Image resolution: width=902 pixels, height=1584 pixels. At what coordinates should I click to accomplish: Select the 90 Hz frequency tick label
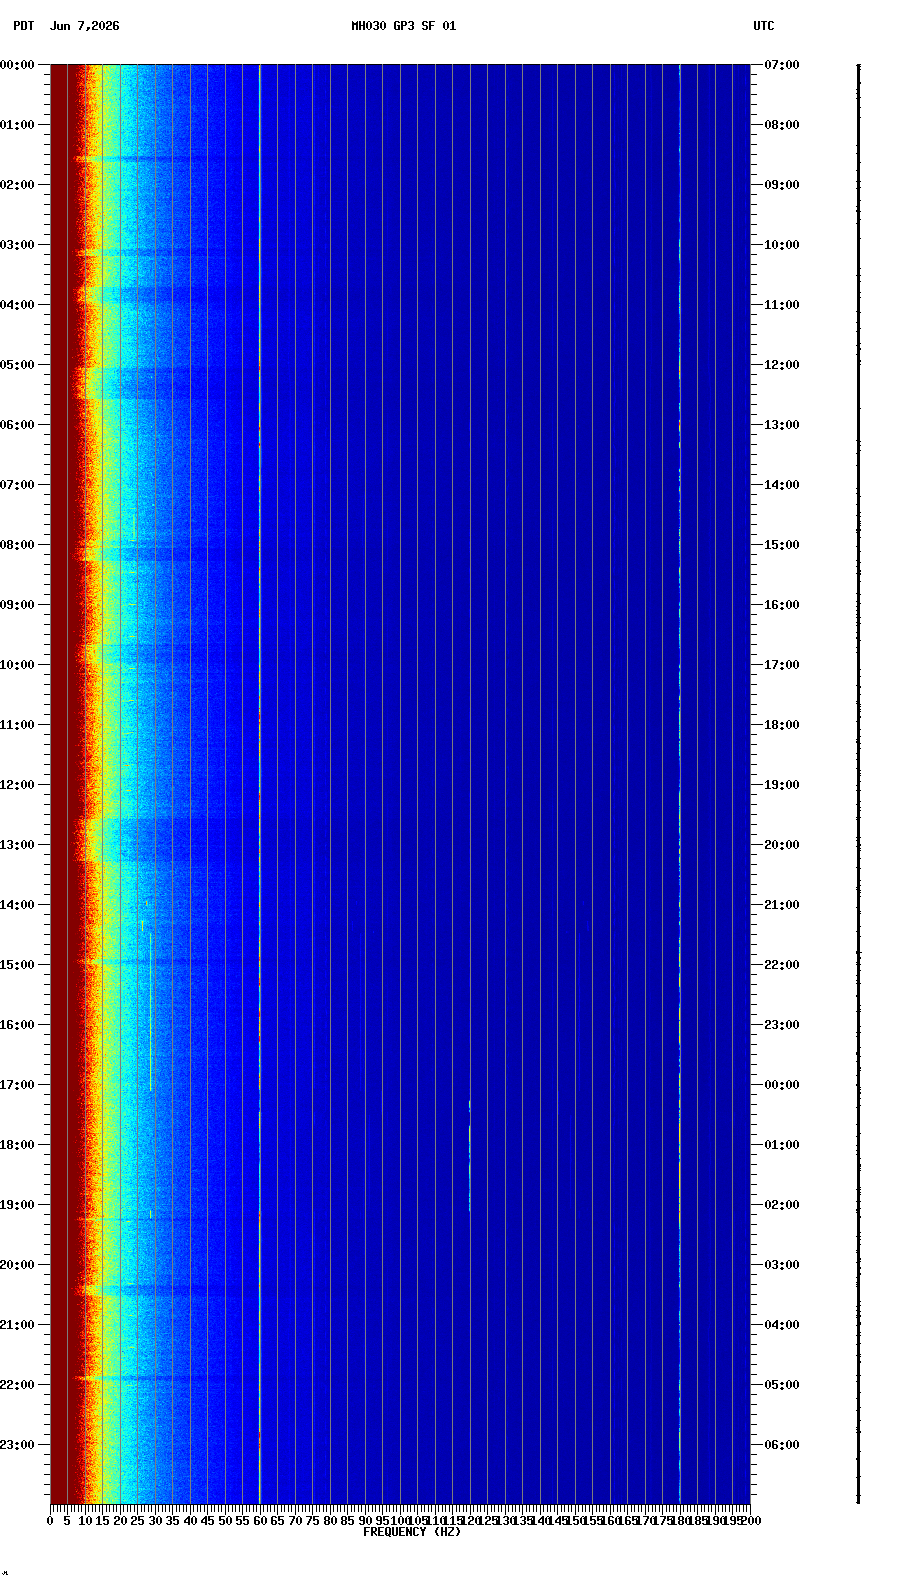(365, 1521)
